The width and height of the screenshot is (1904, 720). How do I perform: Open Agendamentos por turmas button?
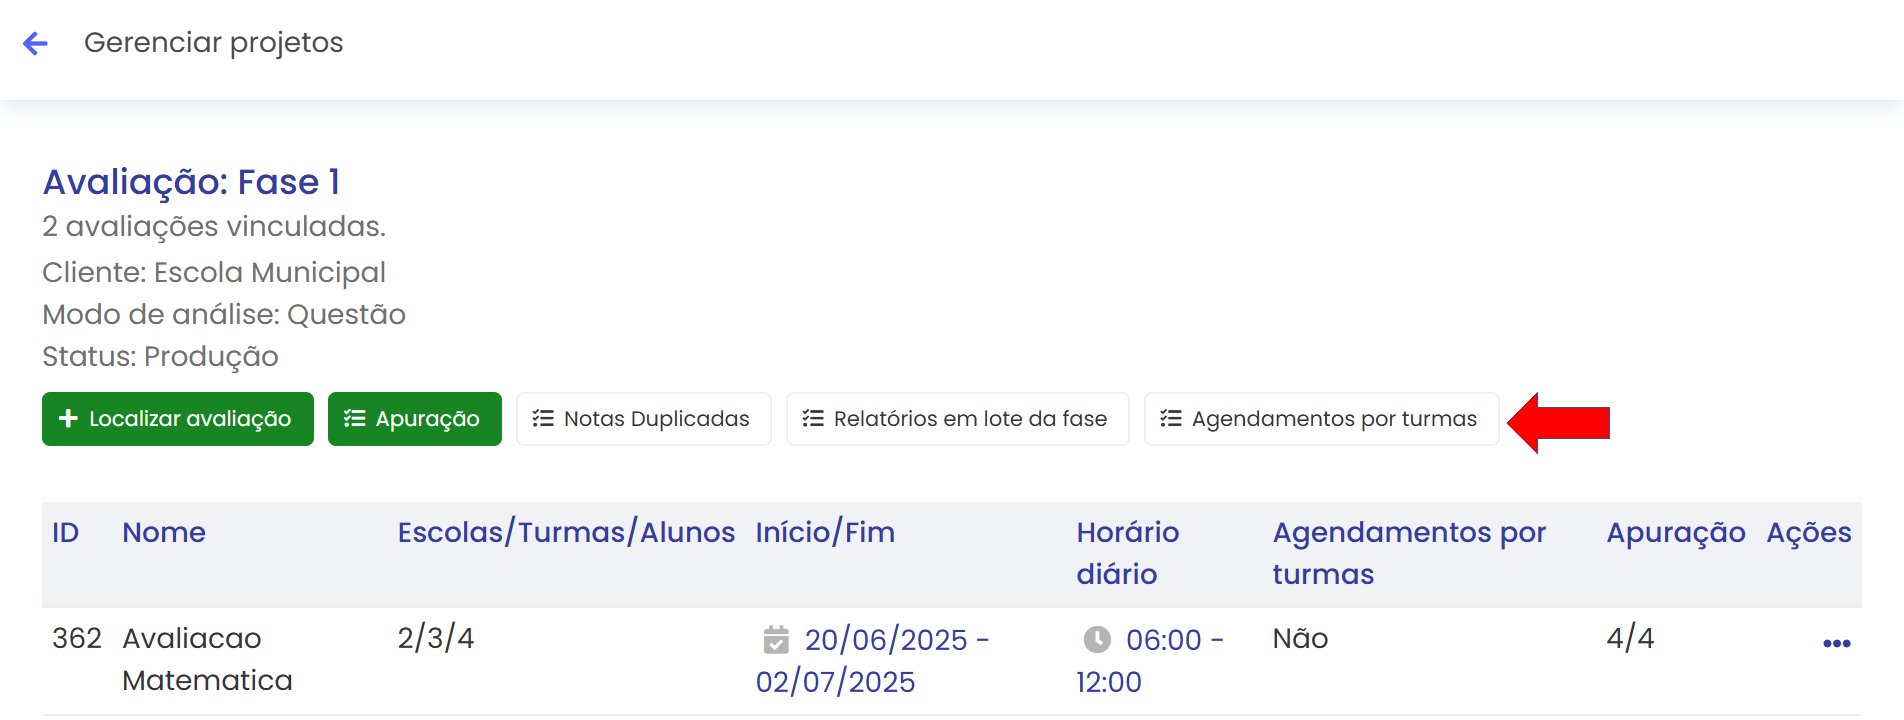click(x=1322, y=419)
